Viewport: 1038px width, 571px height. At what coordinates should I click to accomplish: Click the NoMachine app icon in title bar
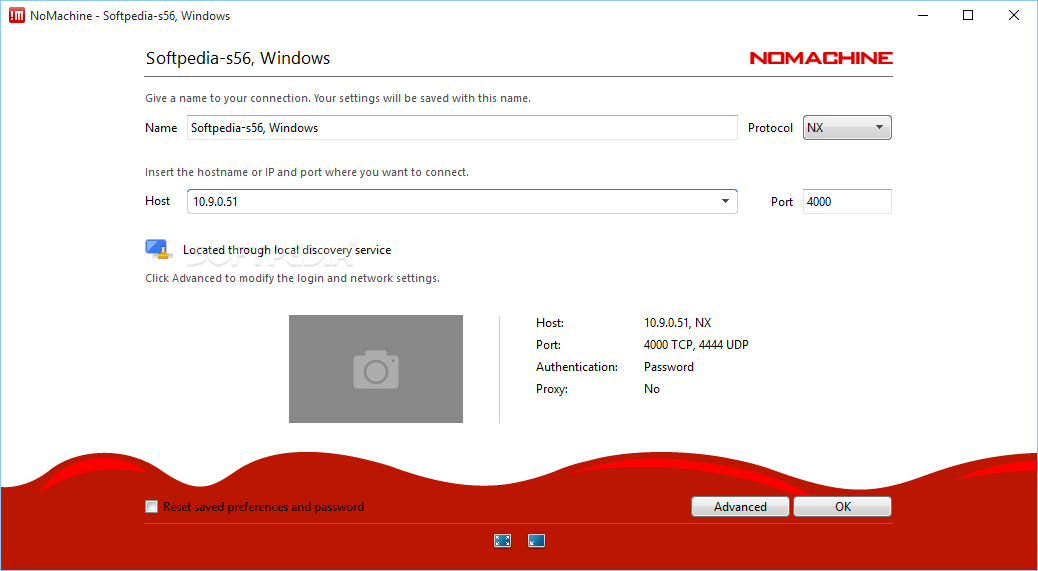coord(17,15)
